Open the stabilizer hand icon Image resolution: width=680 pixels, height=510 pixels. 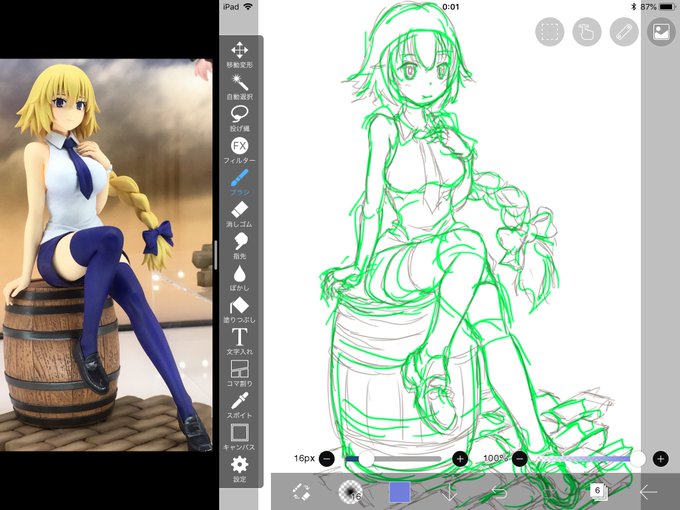587,32
